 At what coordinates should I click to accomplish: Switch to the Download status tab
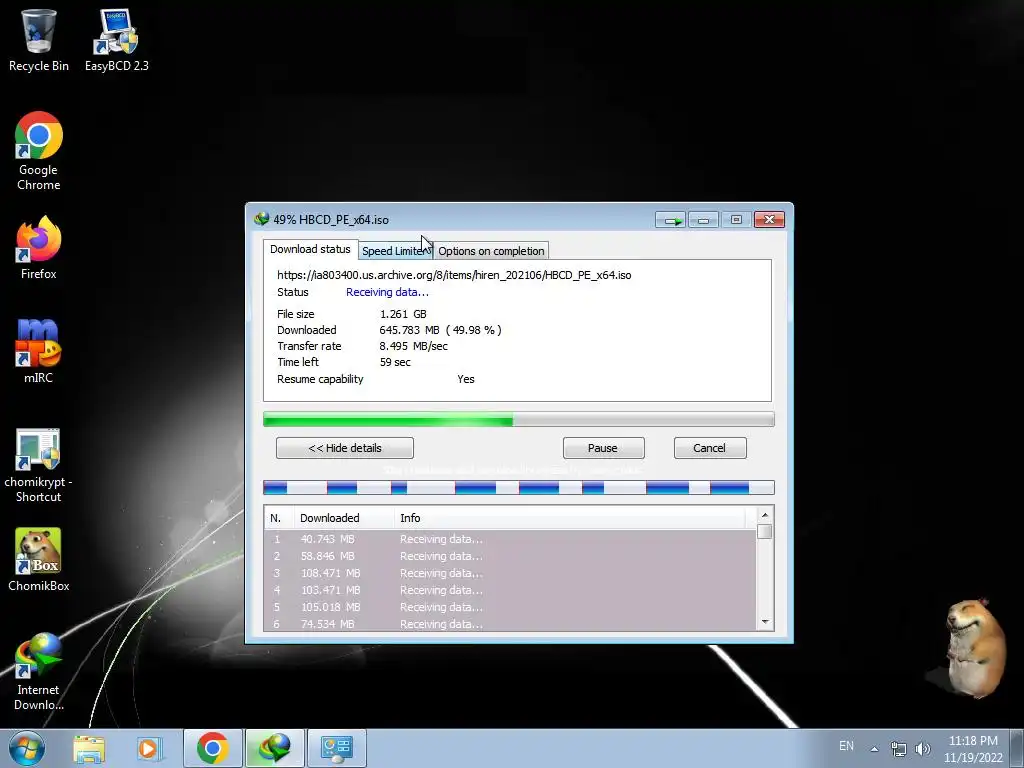310,249
